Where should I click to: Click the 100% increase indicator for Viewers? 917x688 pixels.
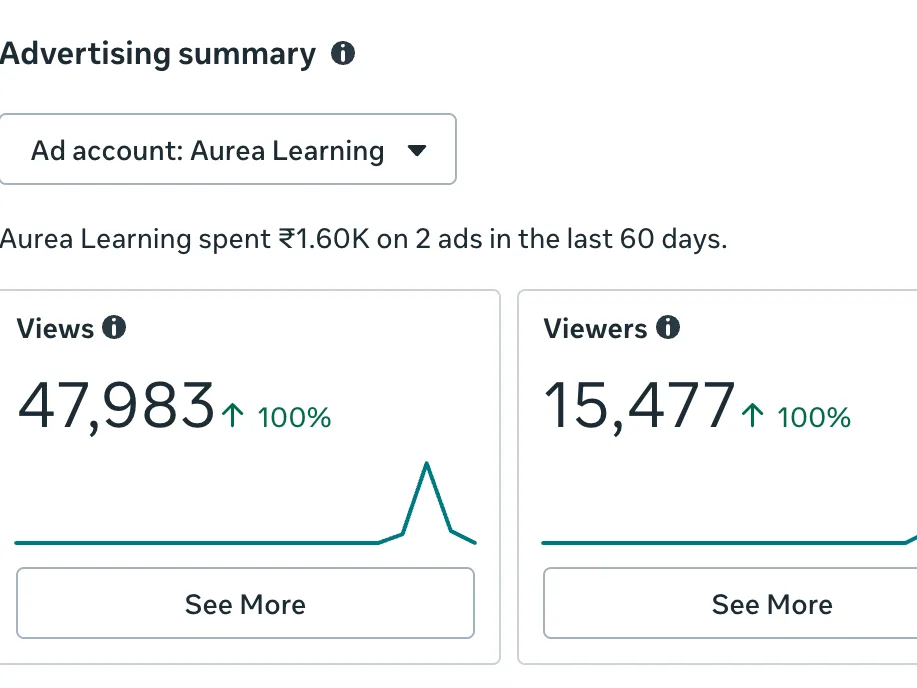[796, 417]
